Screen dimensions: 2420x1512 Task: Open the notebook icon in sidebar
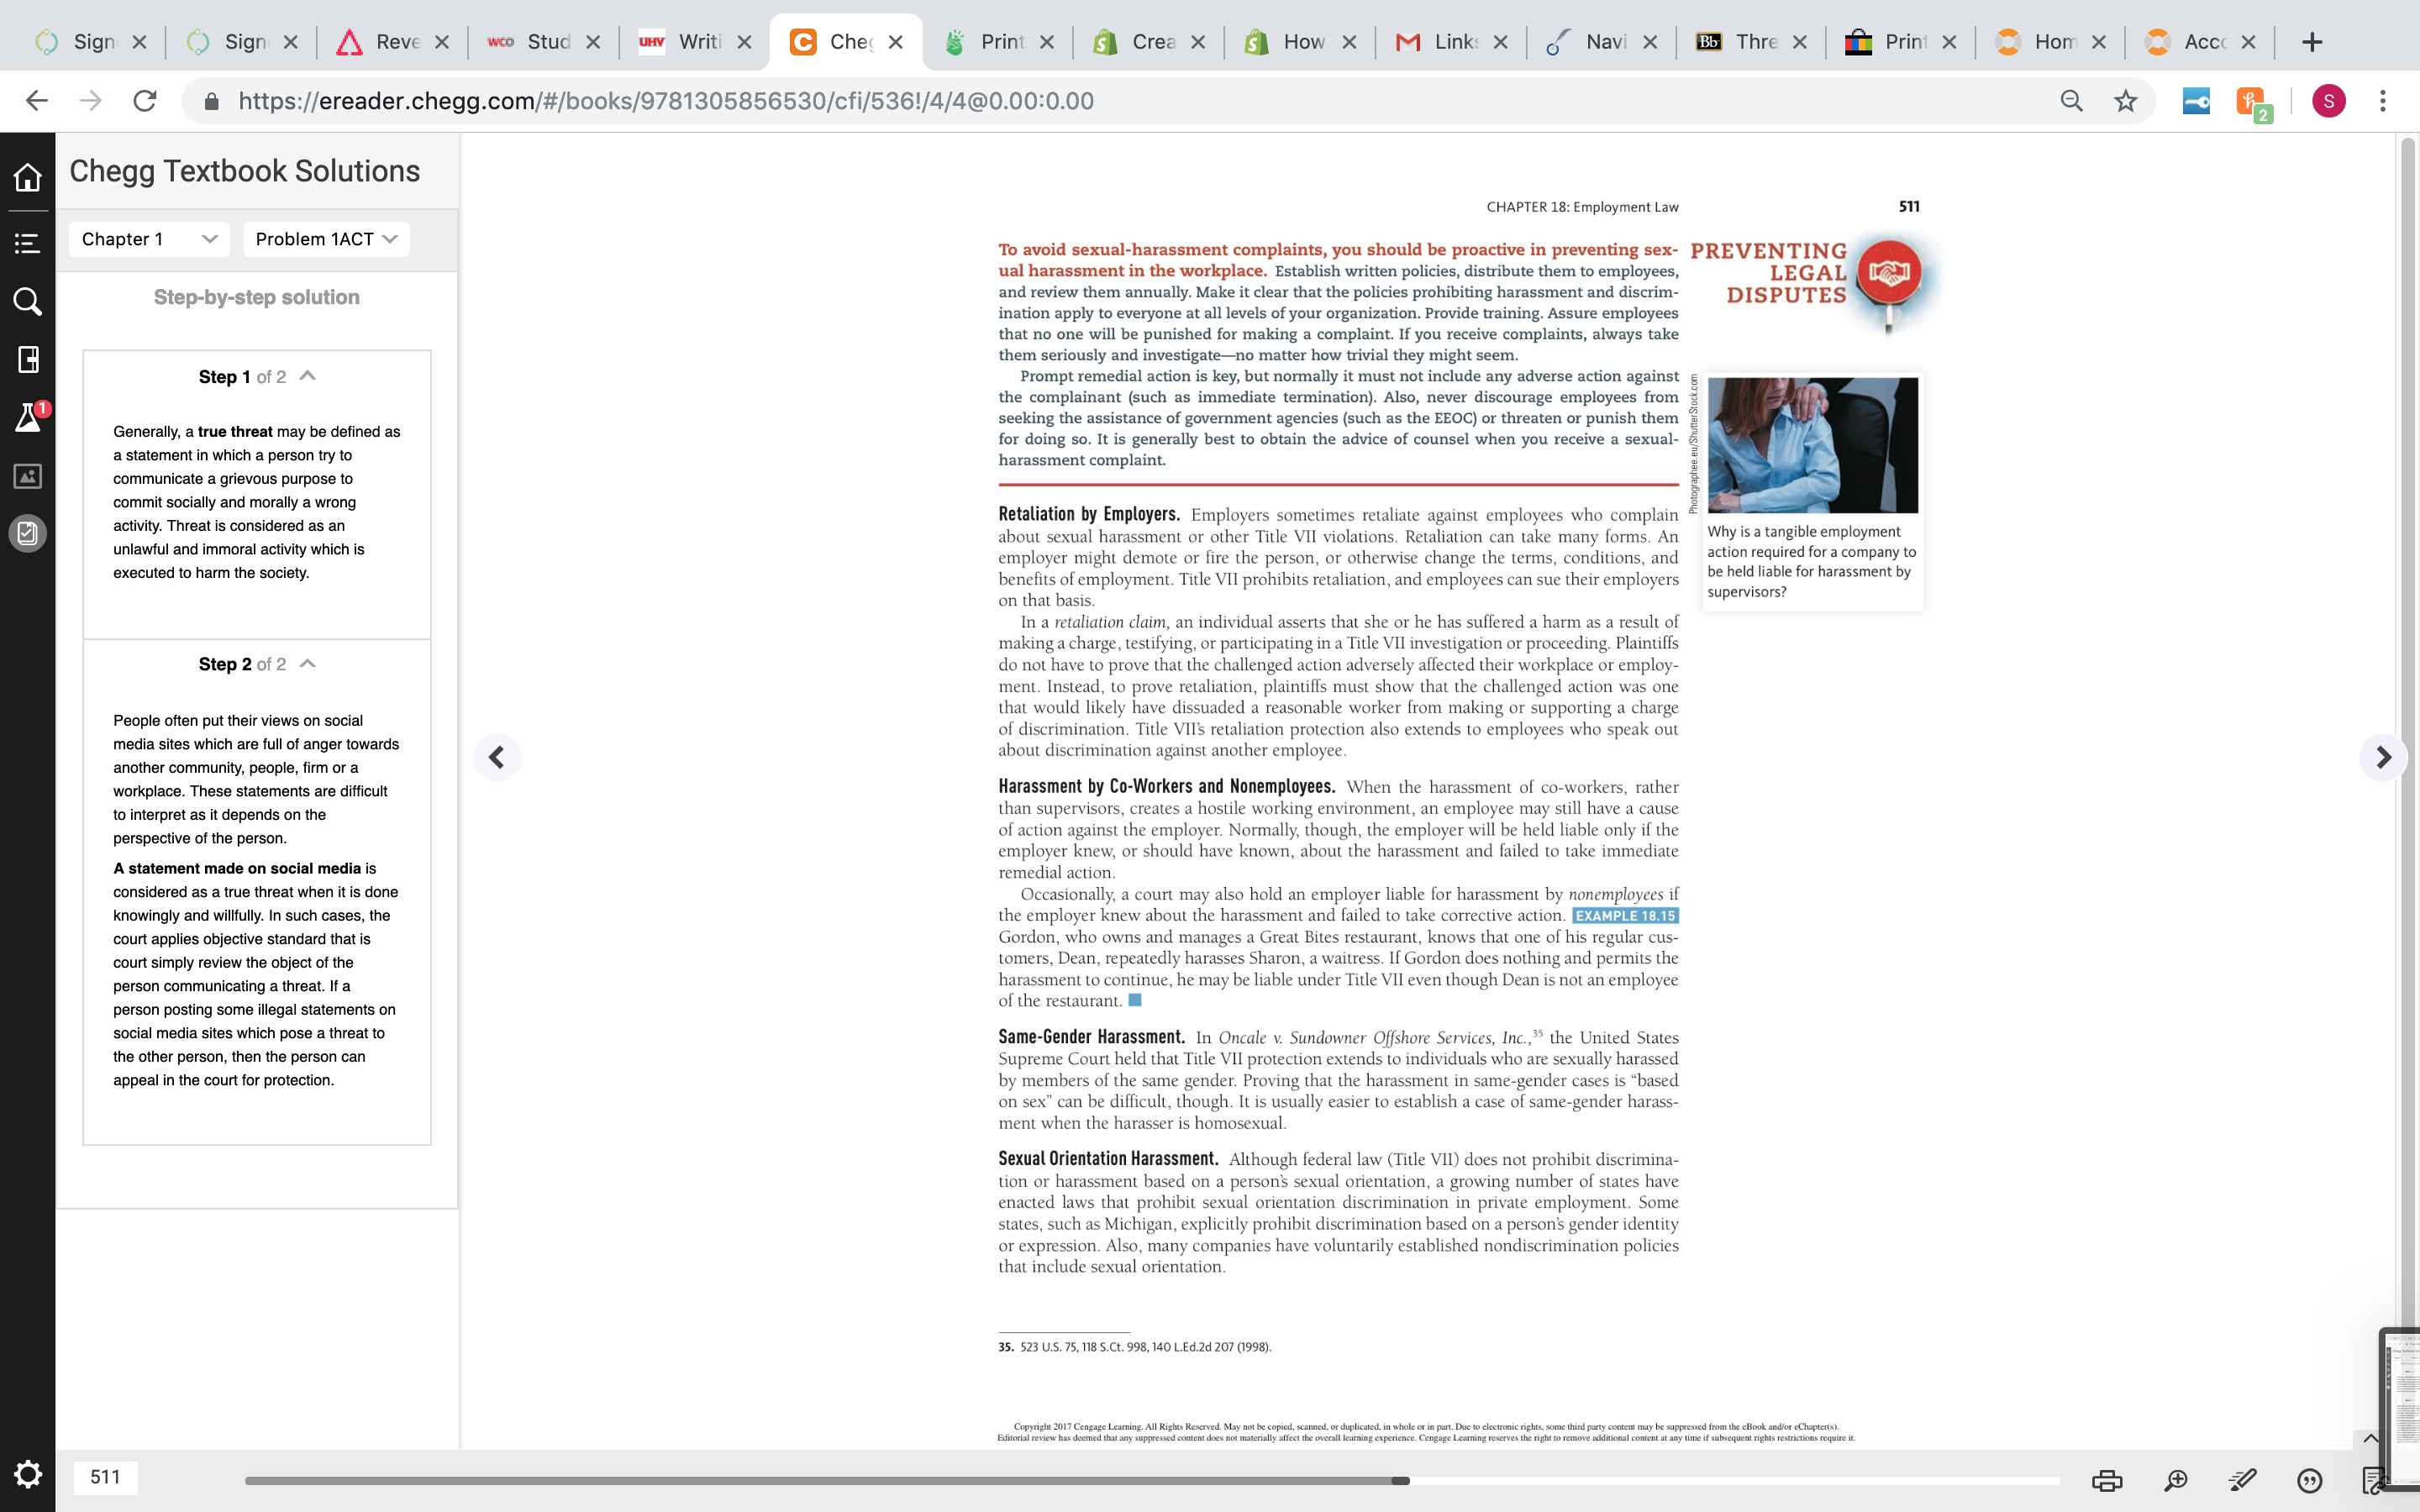pos(27,360)
